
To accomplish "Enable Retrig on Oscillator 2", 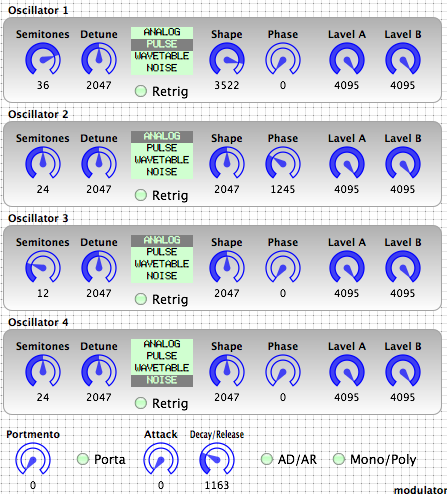I will click(x=141, y=195).
